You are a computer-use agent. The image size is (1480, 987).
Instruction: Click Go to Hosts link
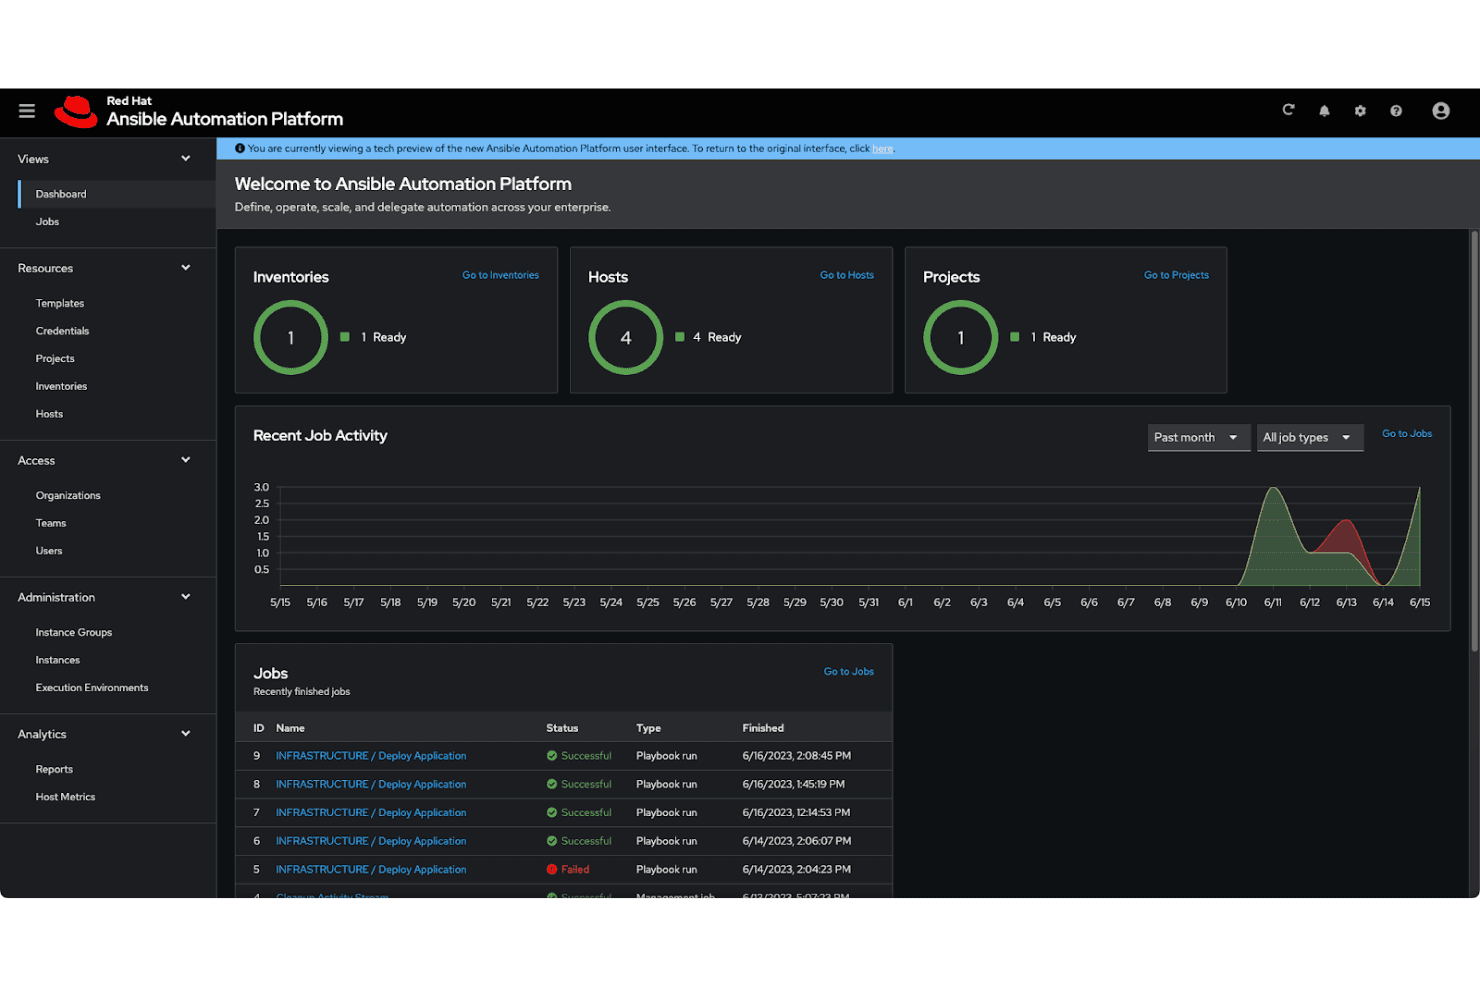[x=847, y=275]
